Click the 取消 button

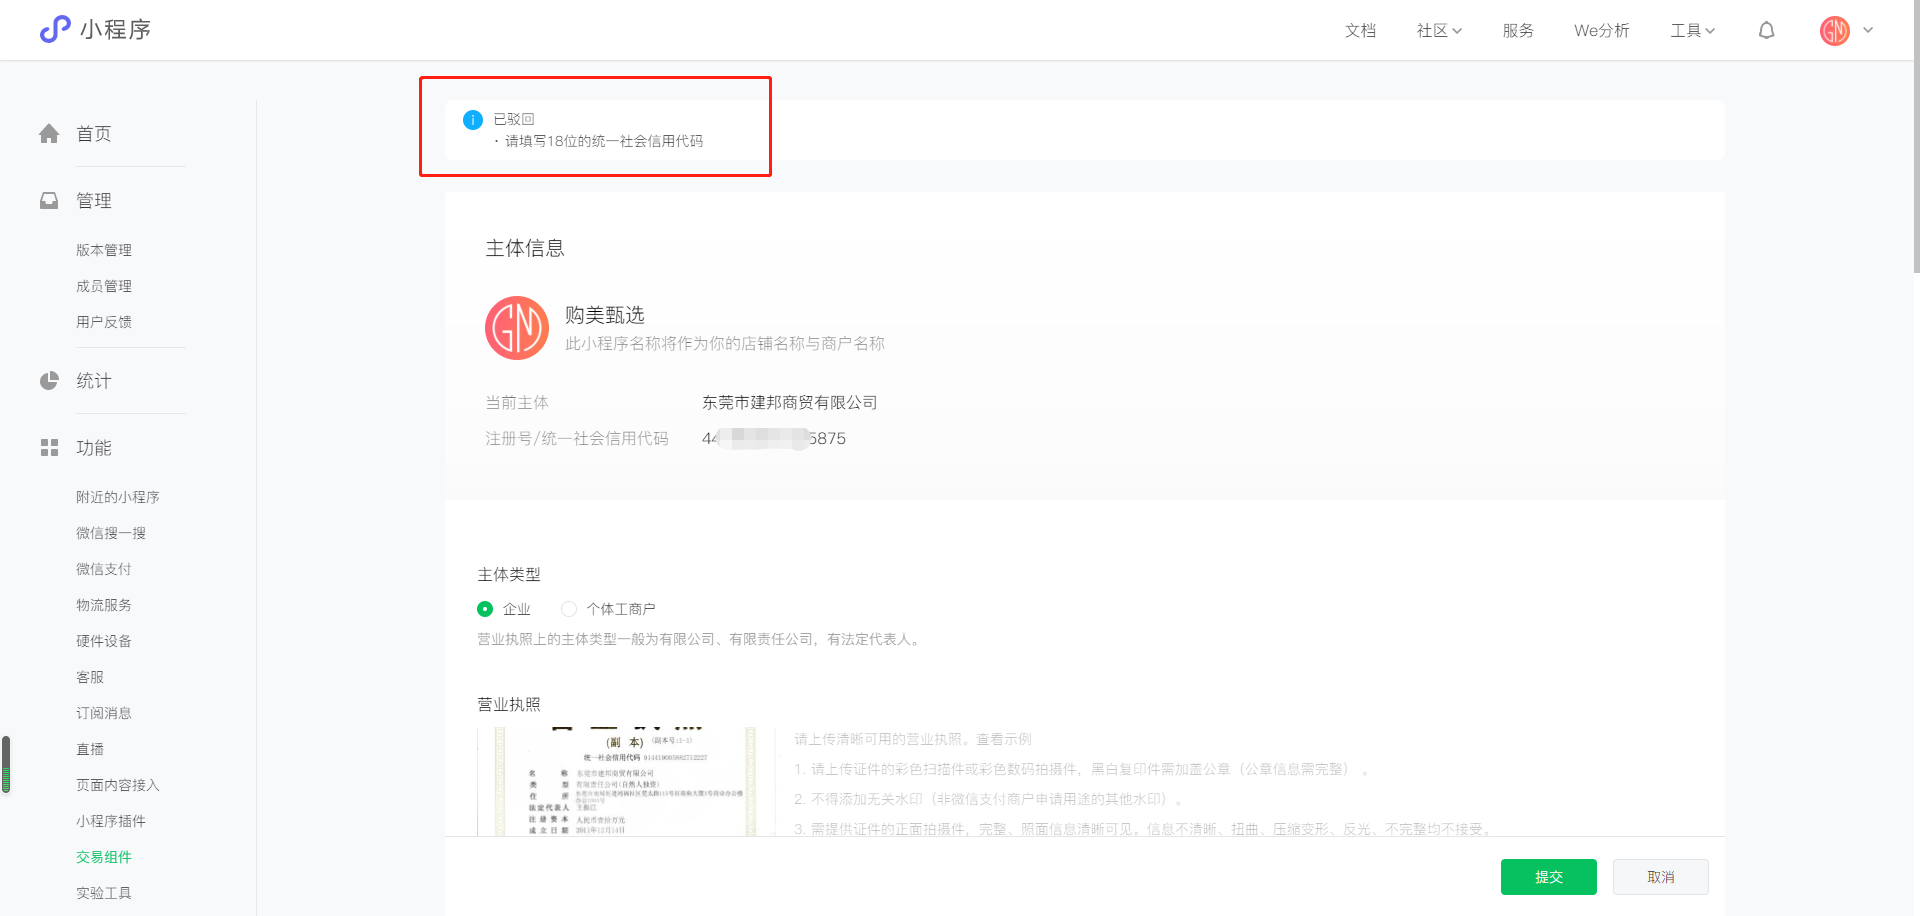1660,877
